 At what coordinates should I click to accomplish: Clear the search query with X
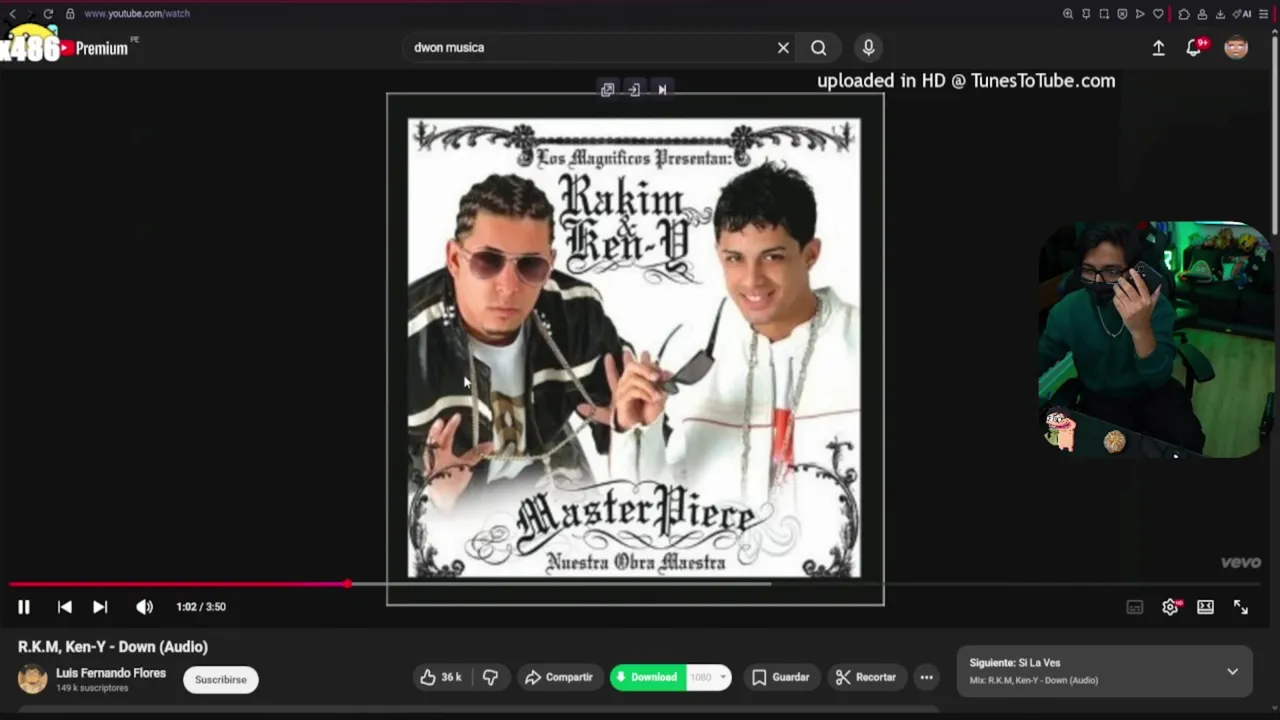click(783, 47)
